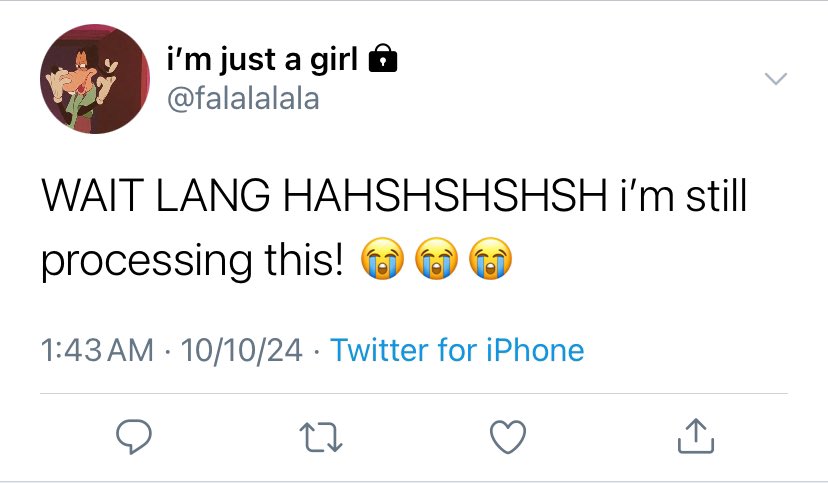The width and height of the screenshot is (828, 483).
Task: Click the words WAIT LANG in the tweet
Action: pyautogui.click(x=156, y=195)
